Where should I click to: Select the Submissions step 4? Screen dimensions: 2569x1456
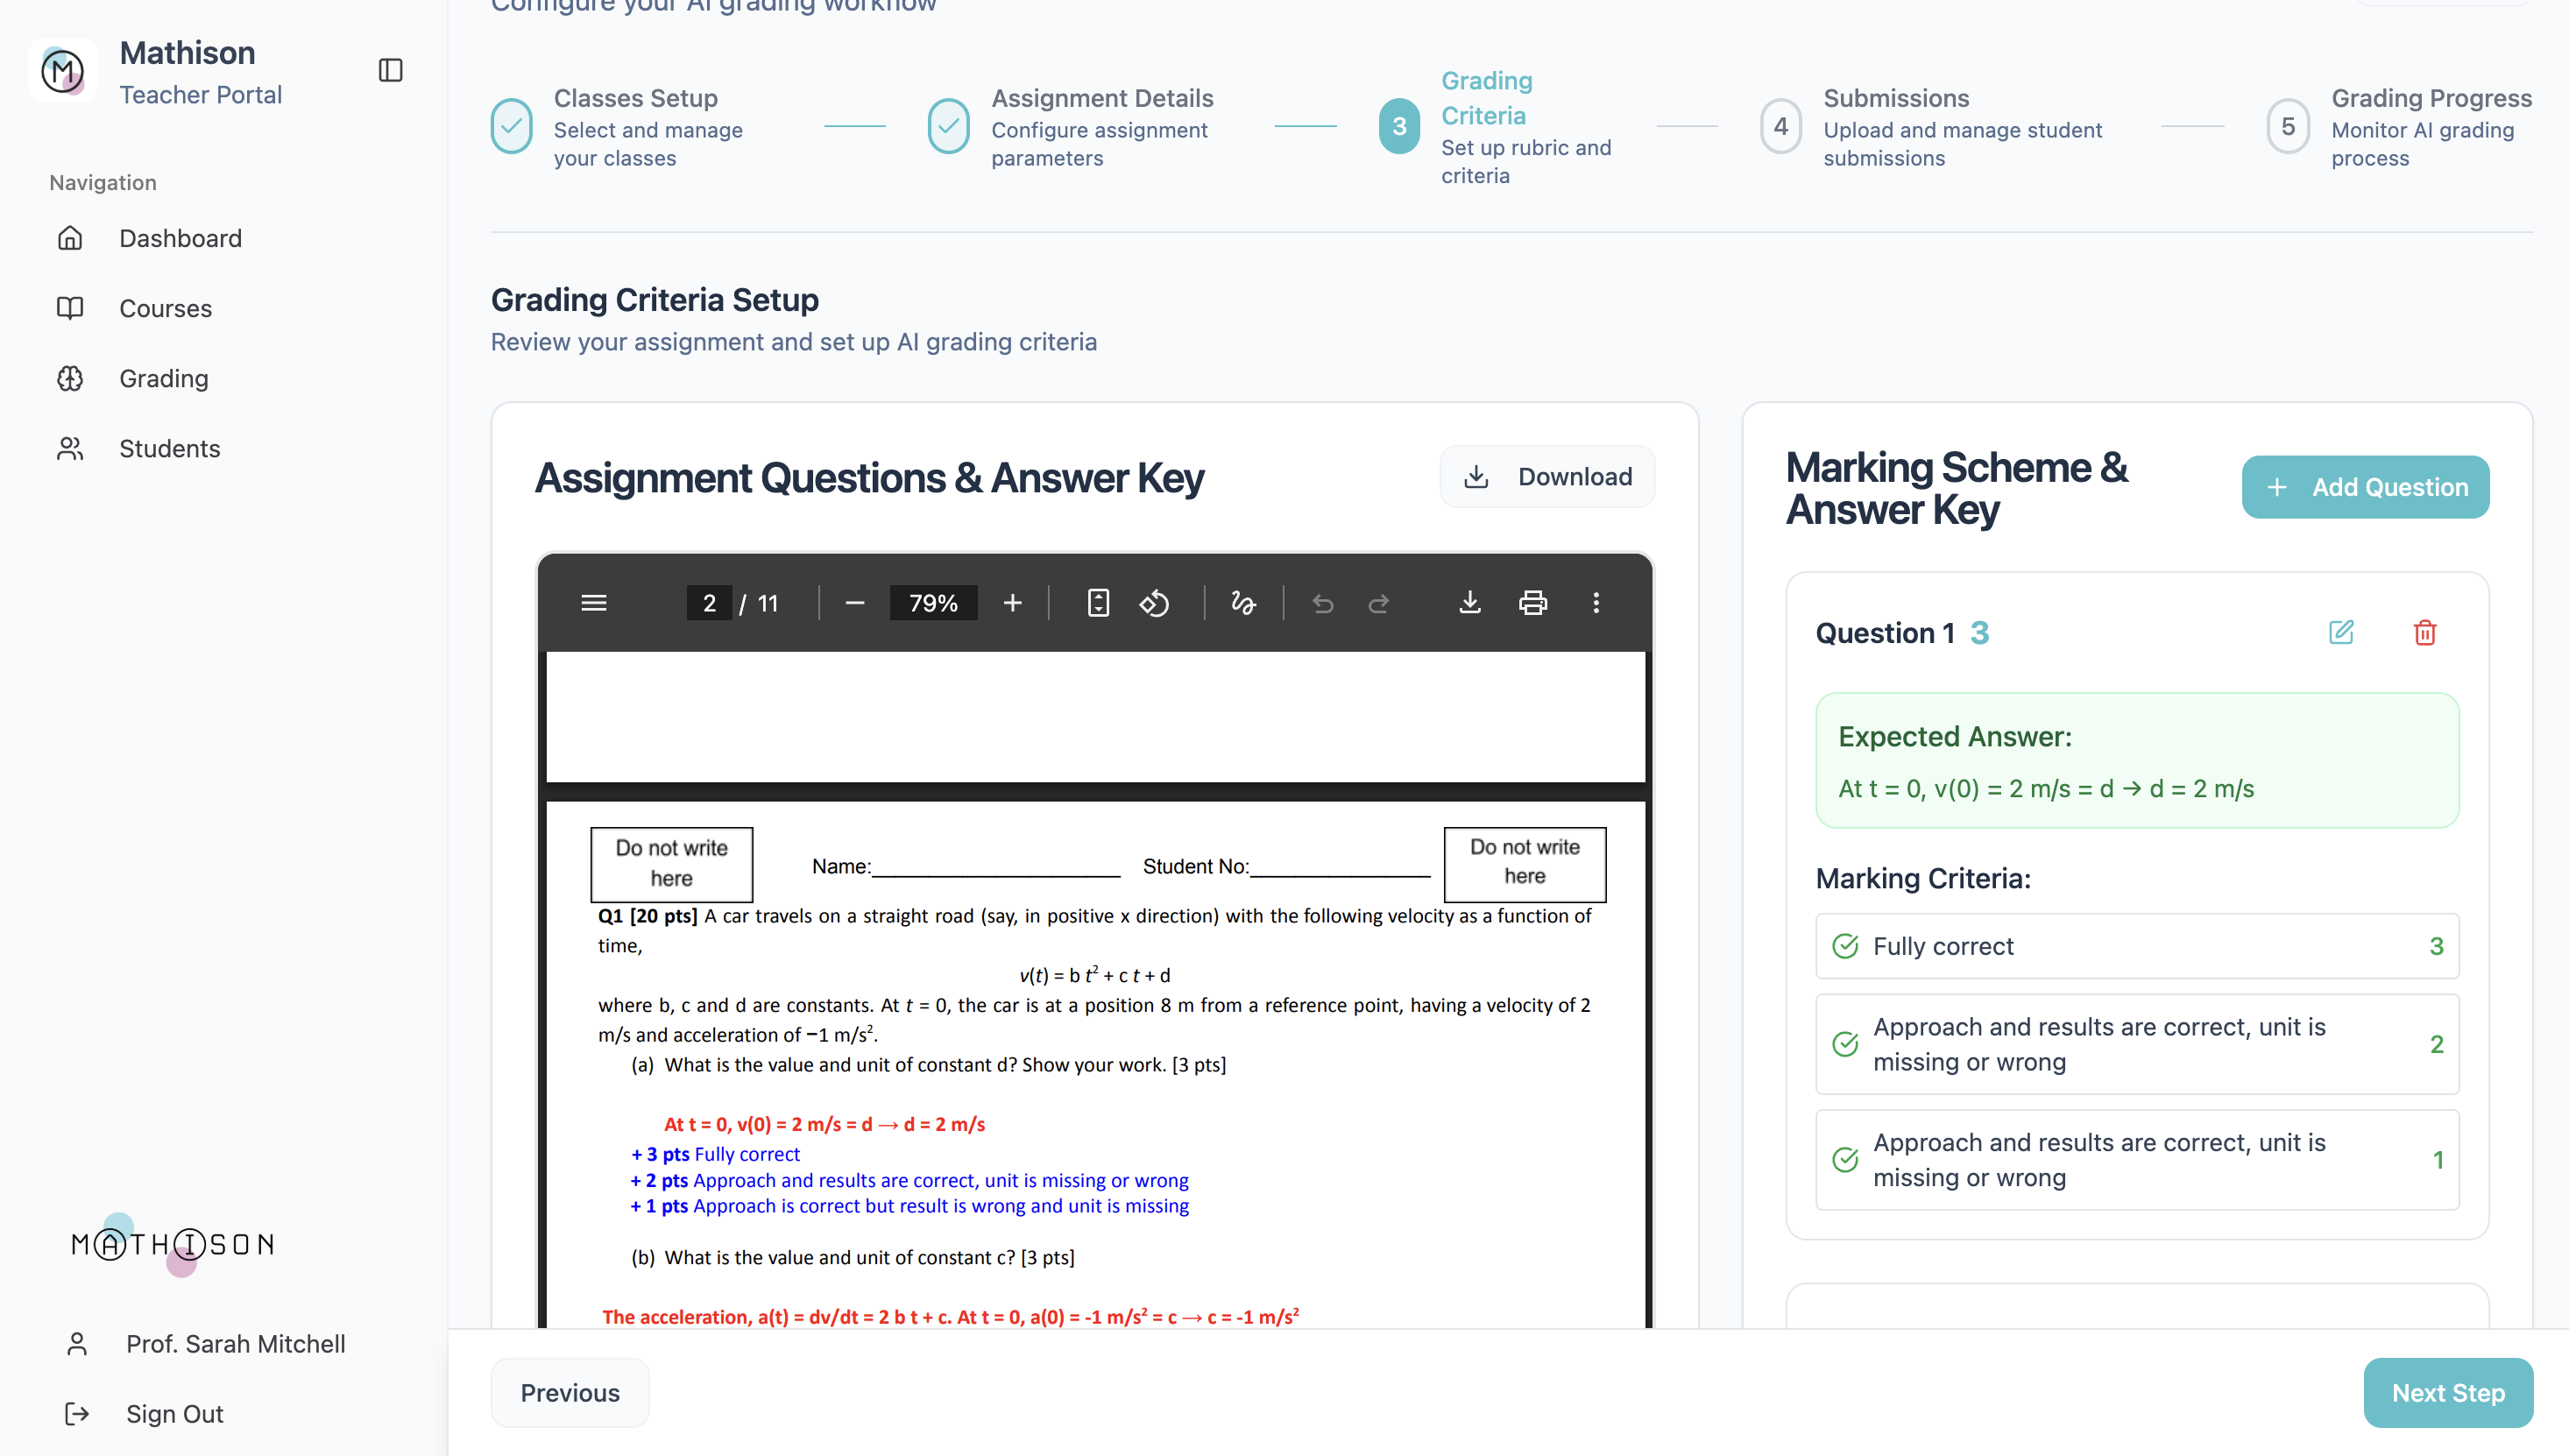tap(1781, 127)
